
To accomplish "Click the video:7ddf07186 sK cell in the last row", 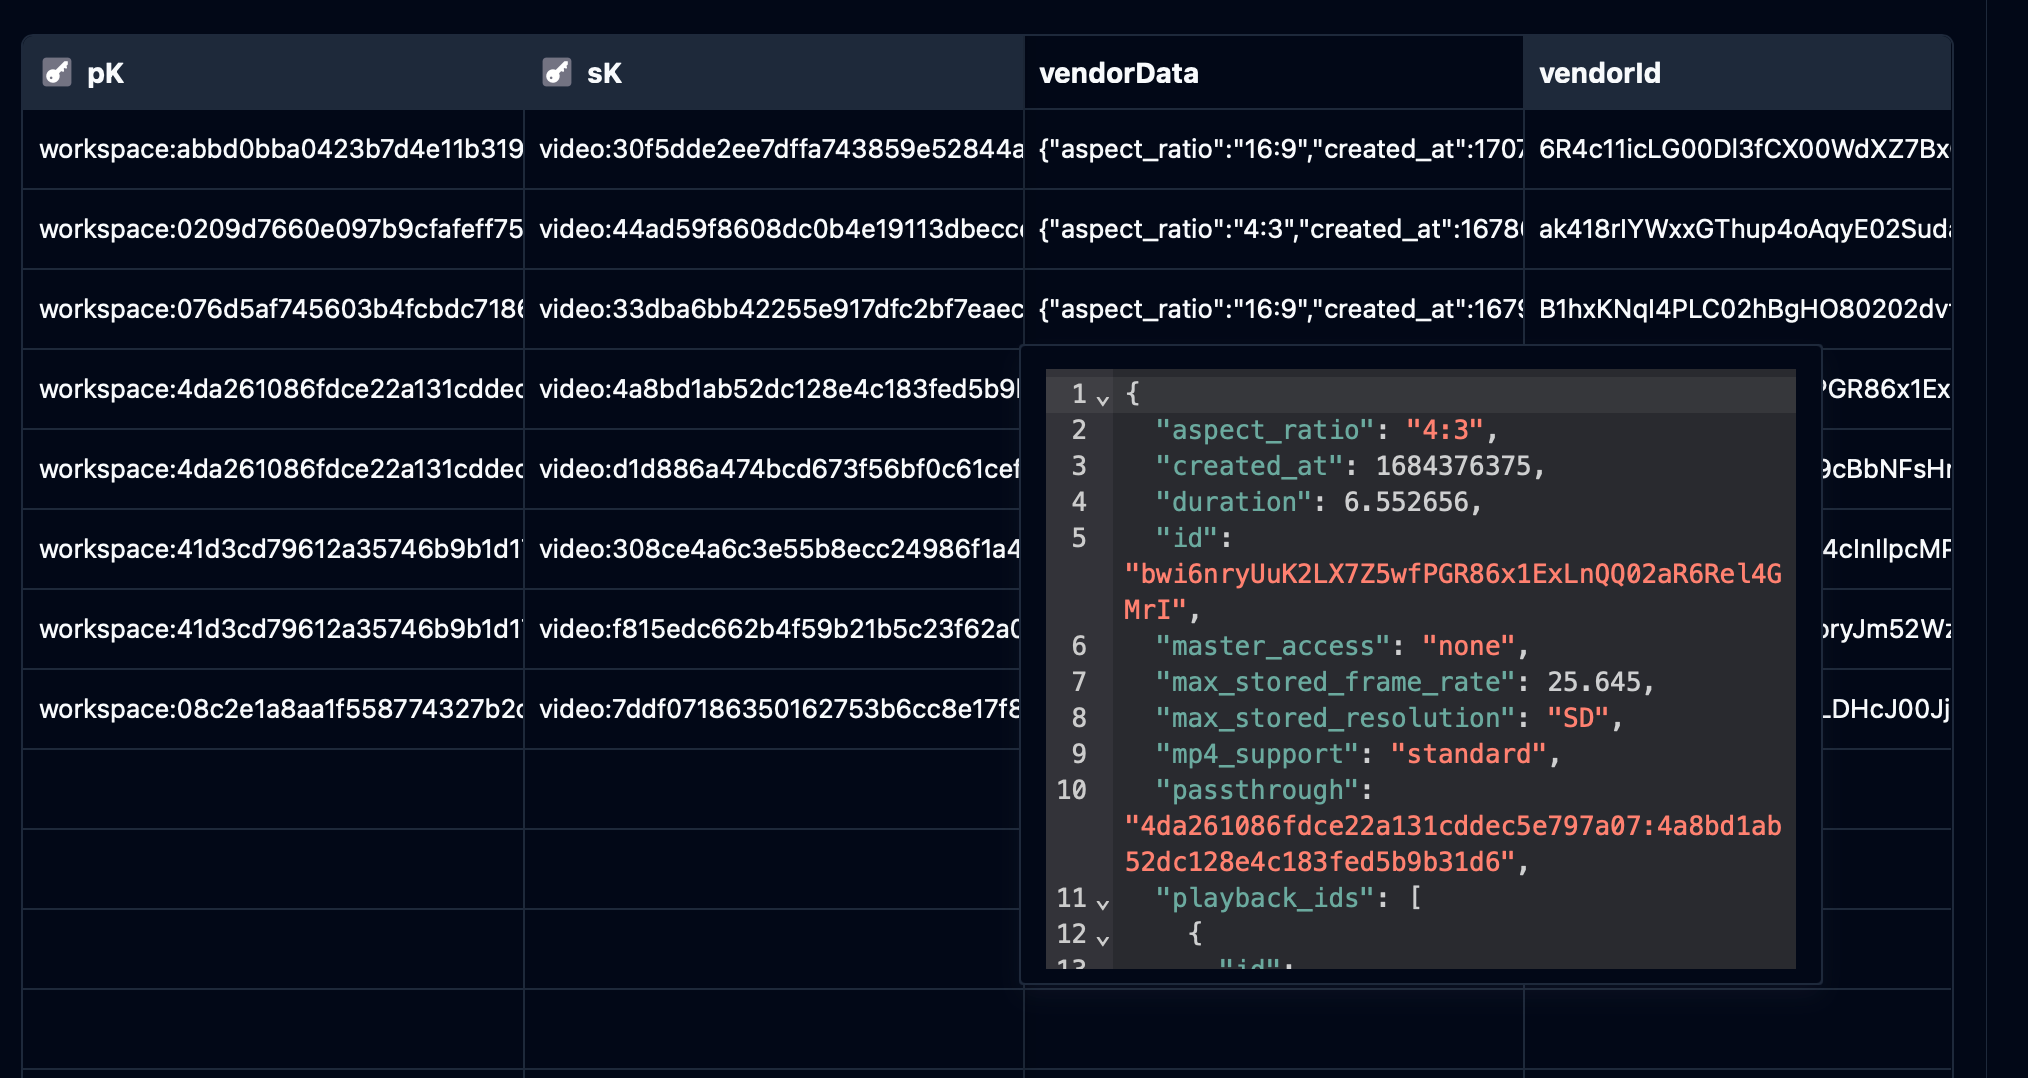I will 770,708.
